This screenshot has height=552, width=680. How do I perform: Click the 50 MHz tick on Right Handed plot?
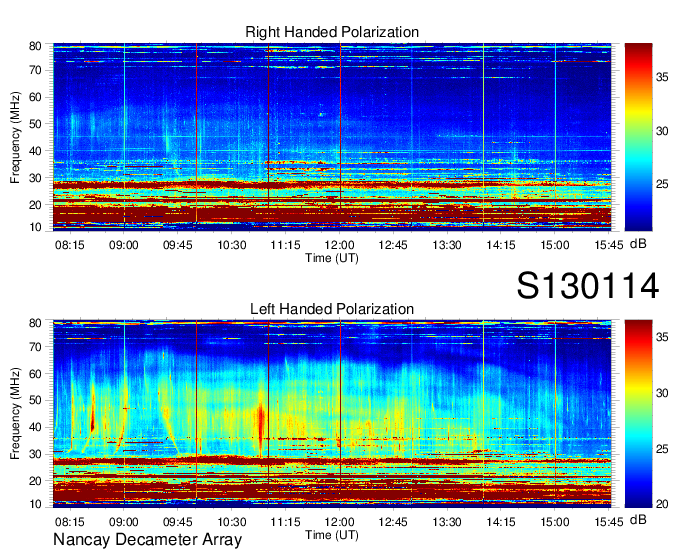[x=35, y=124]
